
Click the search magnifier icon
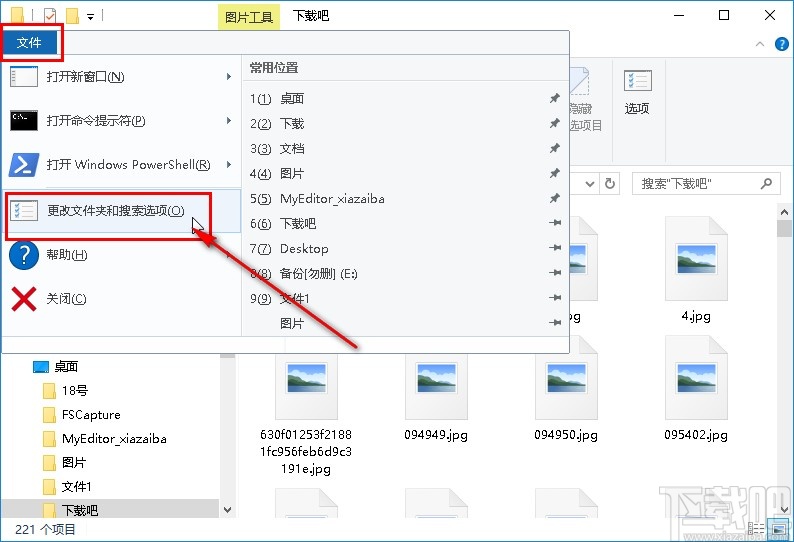[767, 183]
